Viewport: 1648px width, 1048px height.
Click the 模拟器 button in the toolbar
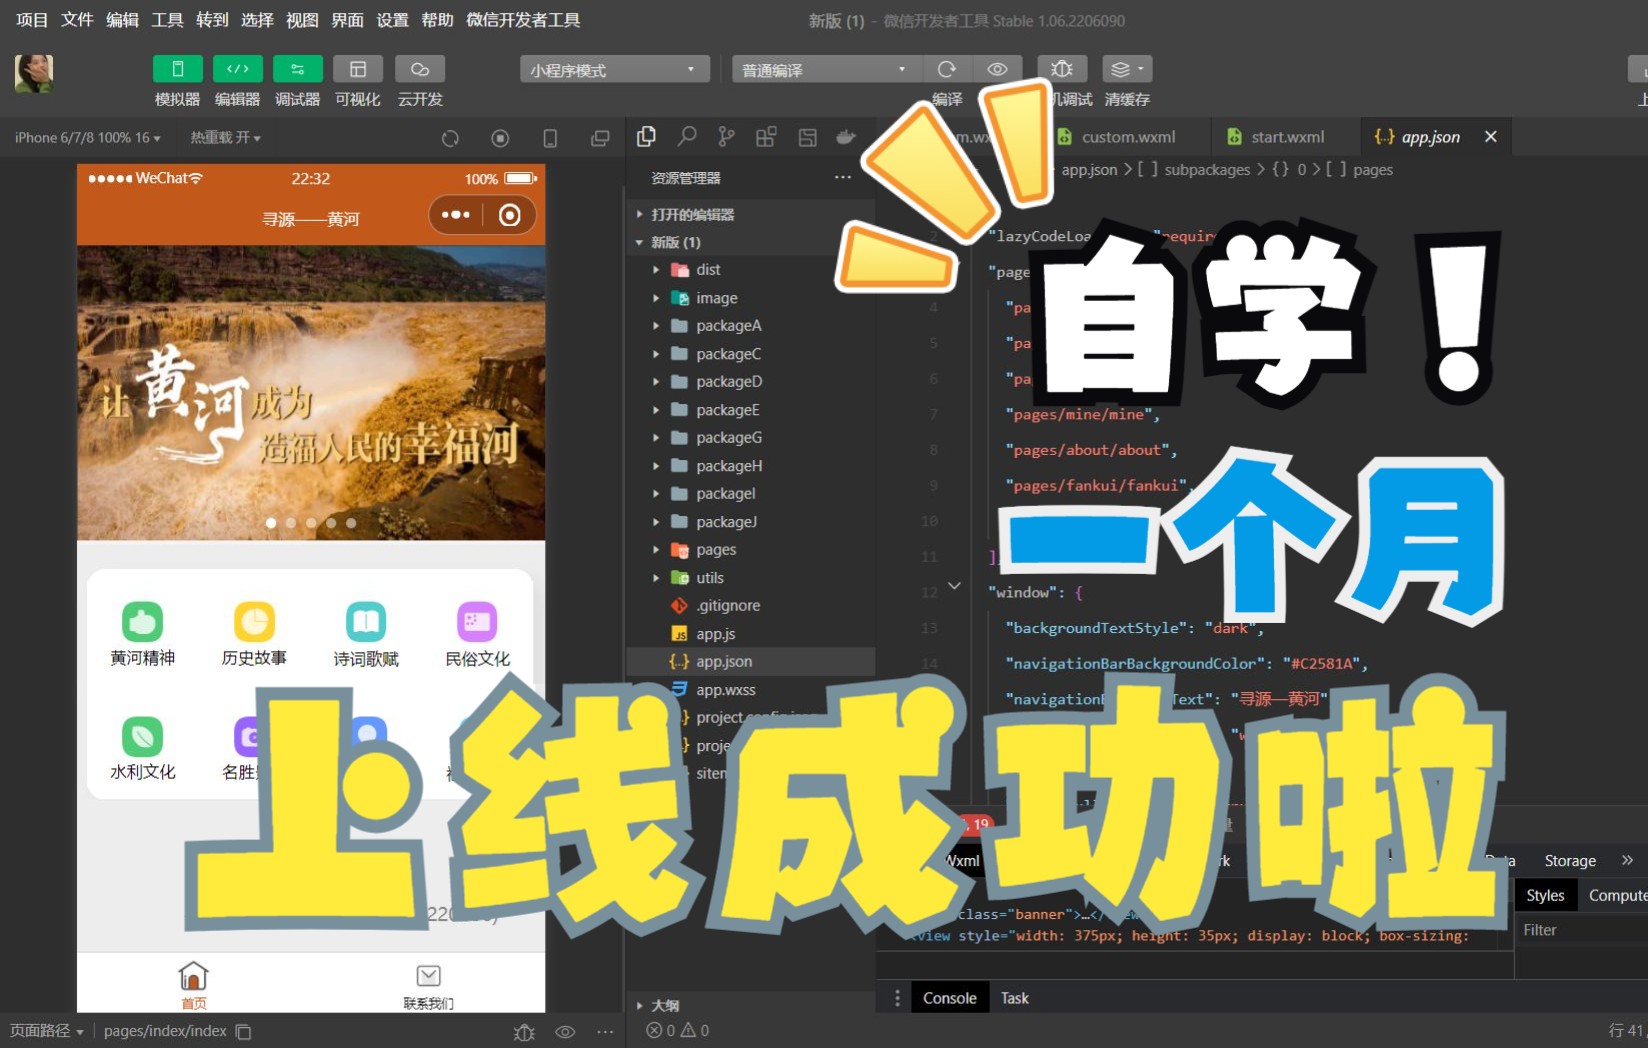[x=177, y=80]
